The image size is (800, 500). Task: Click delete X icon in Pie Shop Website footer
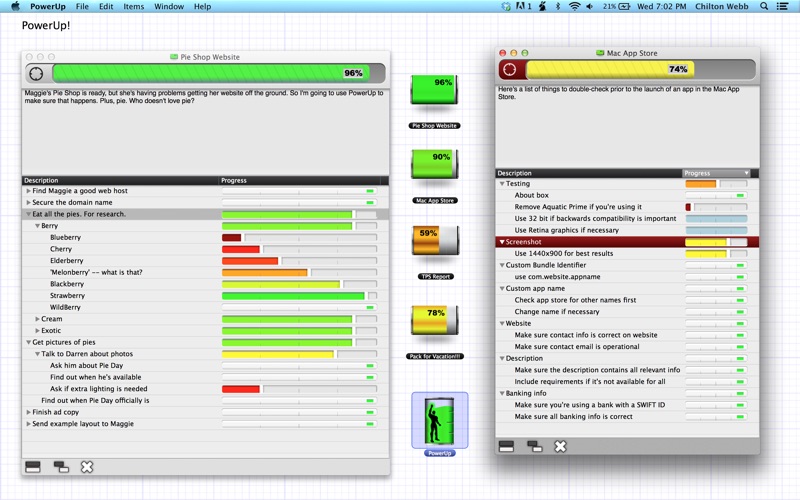[x=87, y=467]
